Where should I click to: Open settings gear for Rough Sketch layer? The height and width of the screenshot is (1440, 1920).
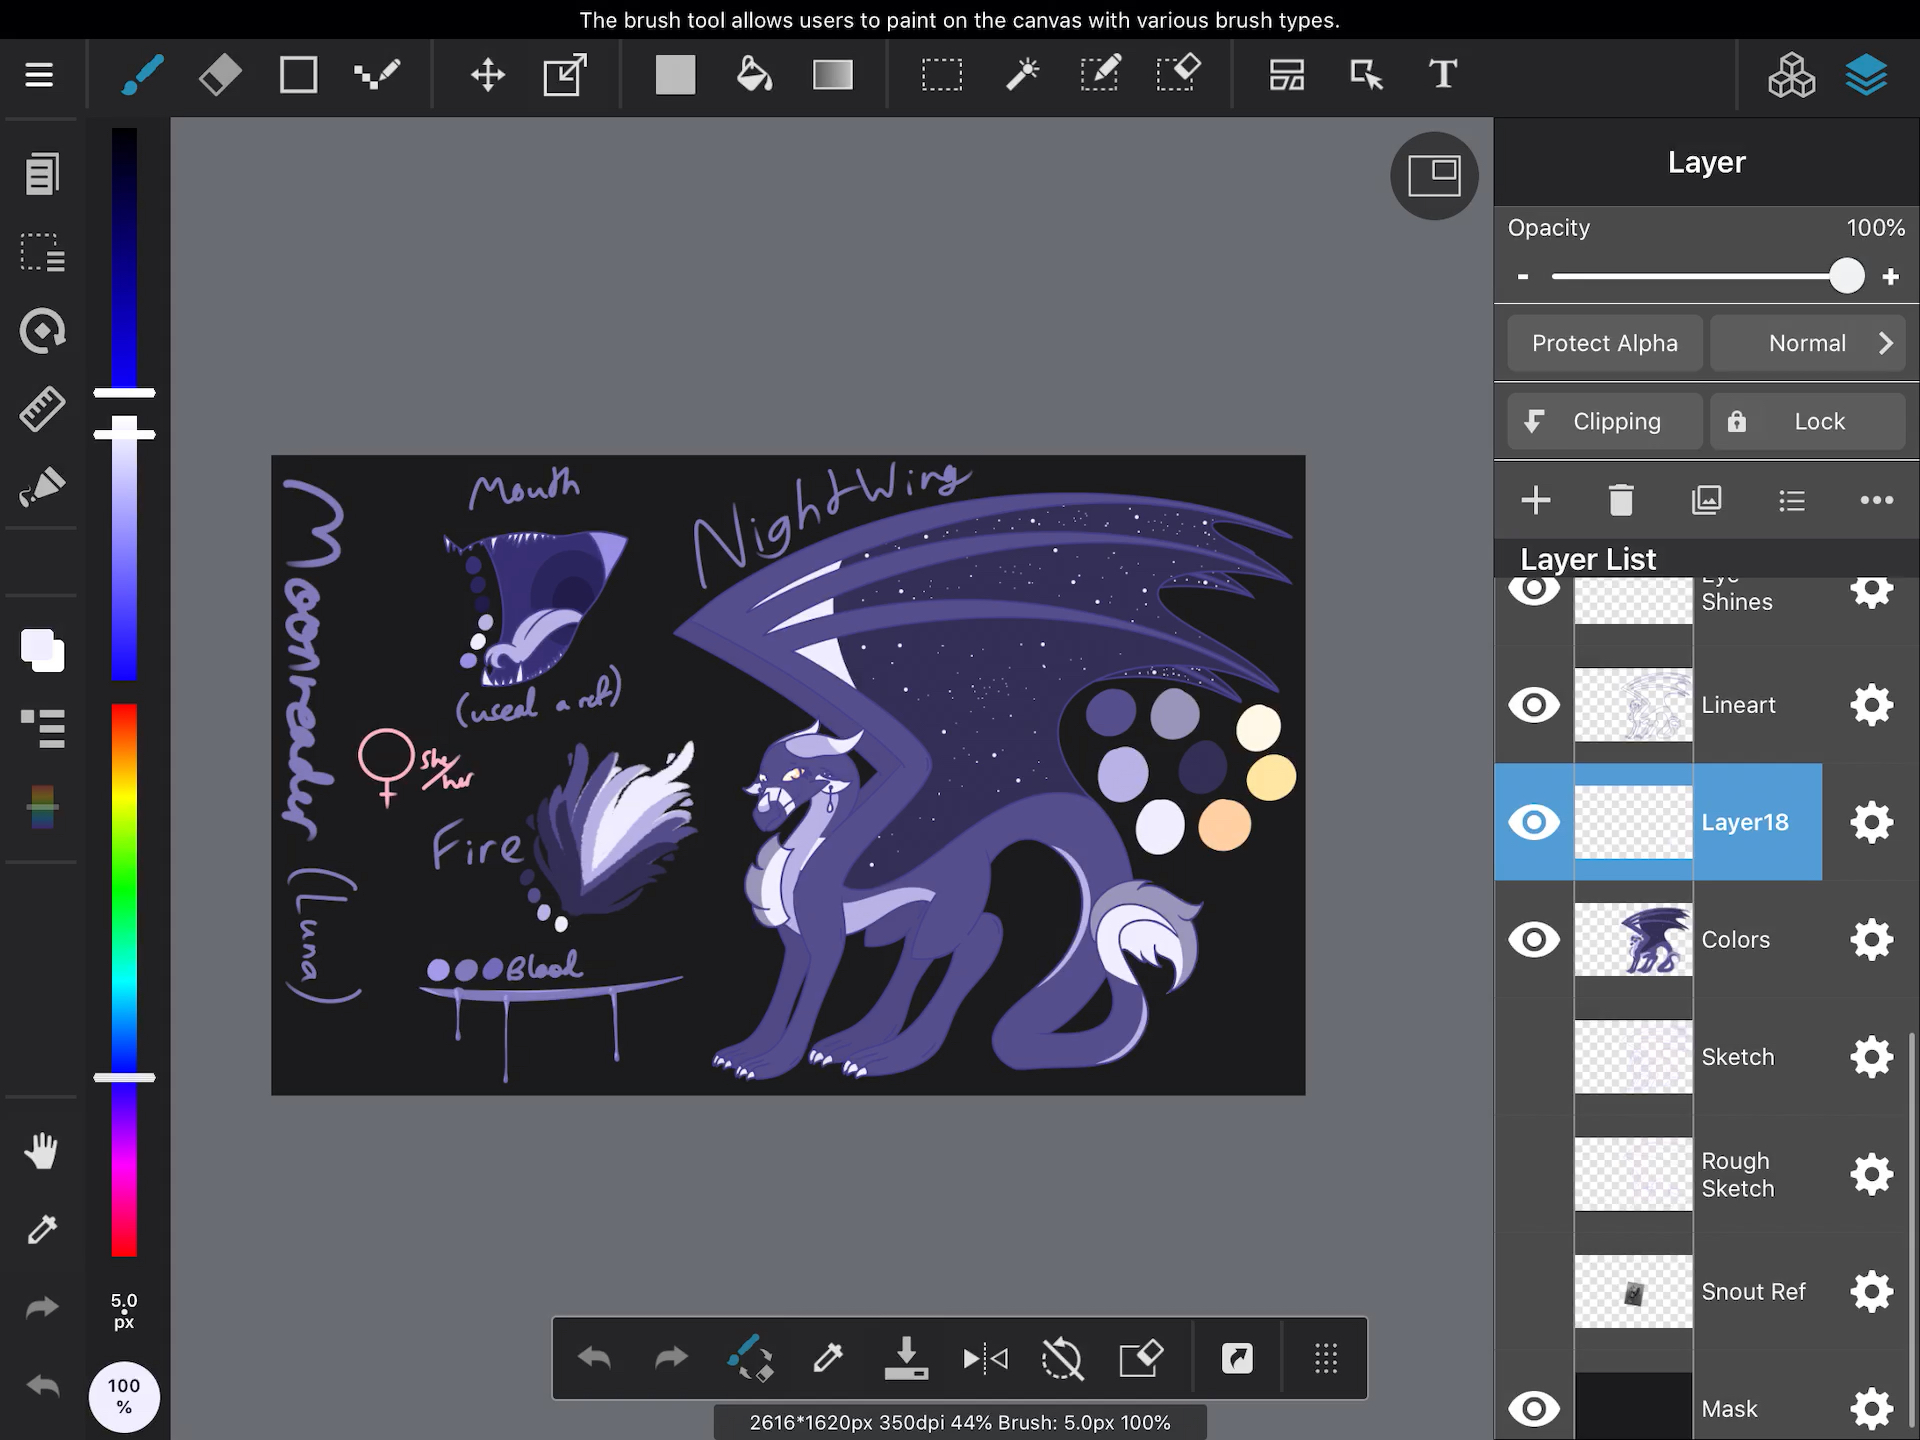click(1871, 1174)
